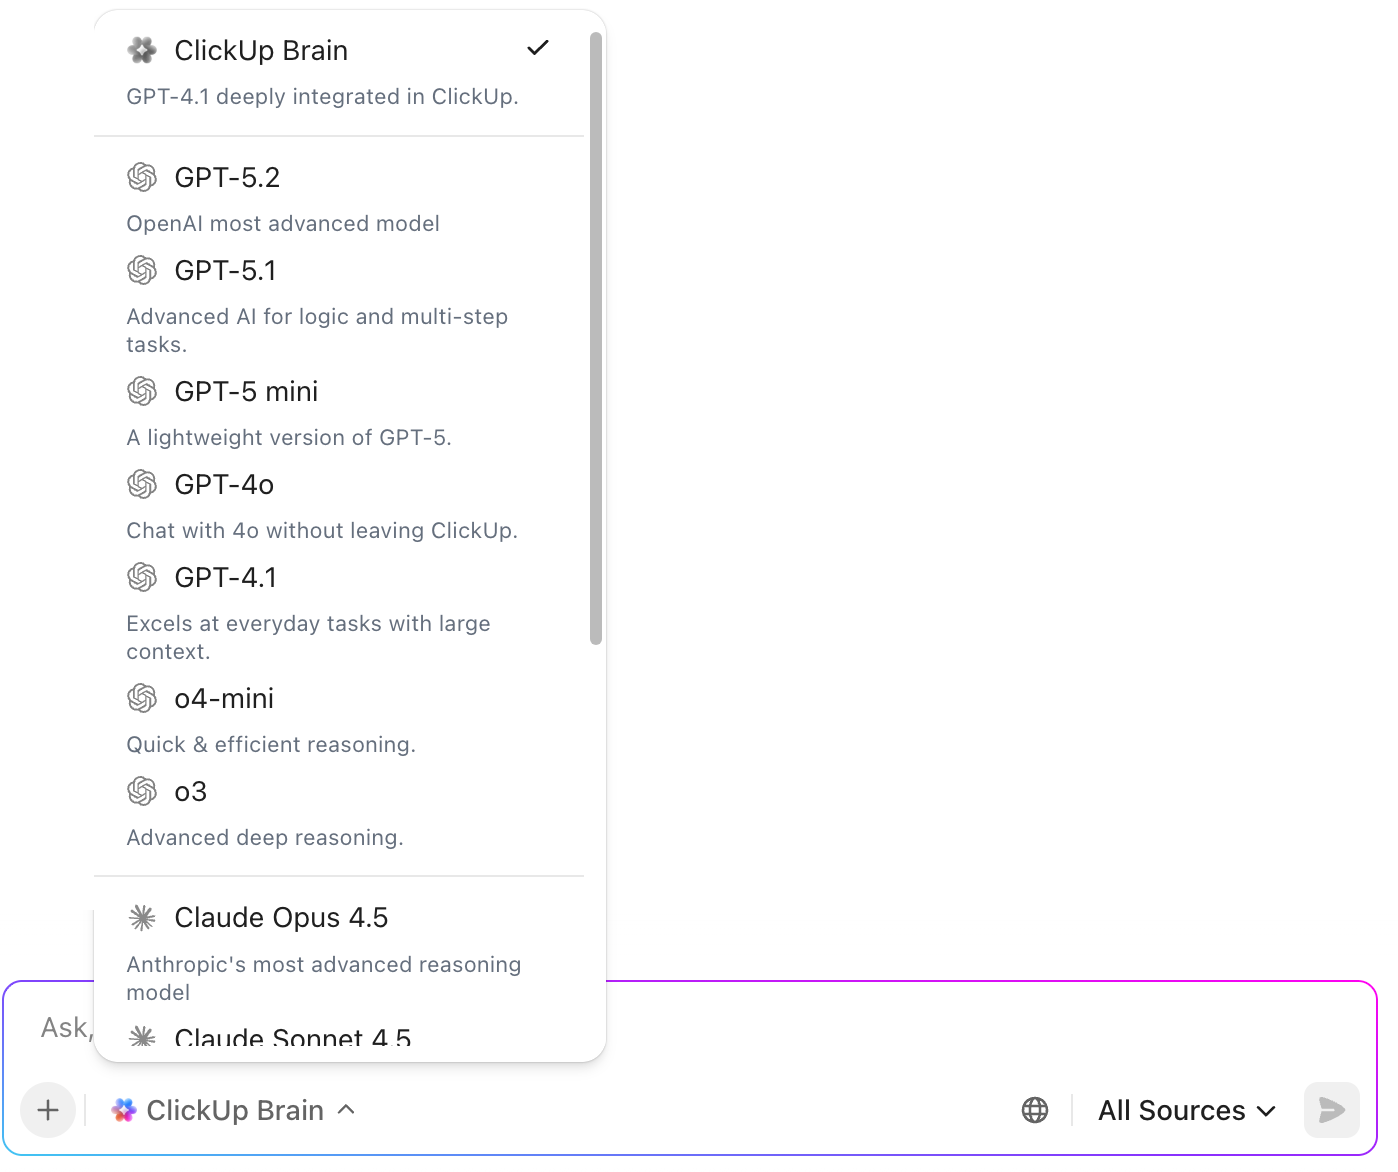
Task: Click the GPT-4.1 model entry
Action: [225, 577]
